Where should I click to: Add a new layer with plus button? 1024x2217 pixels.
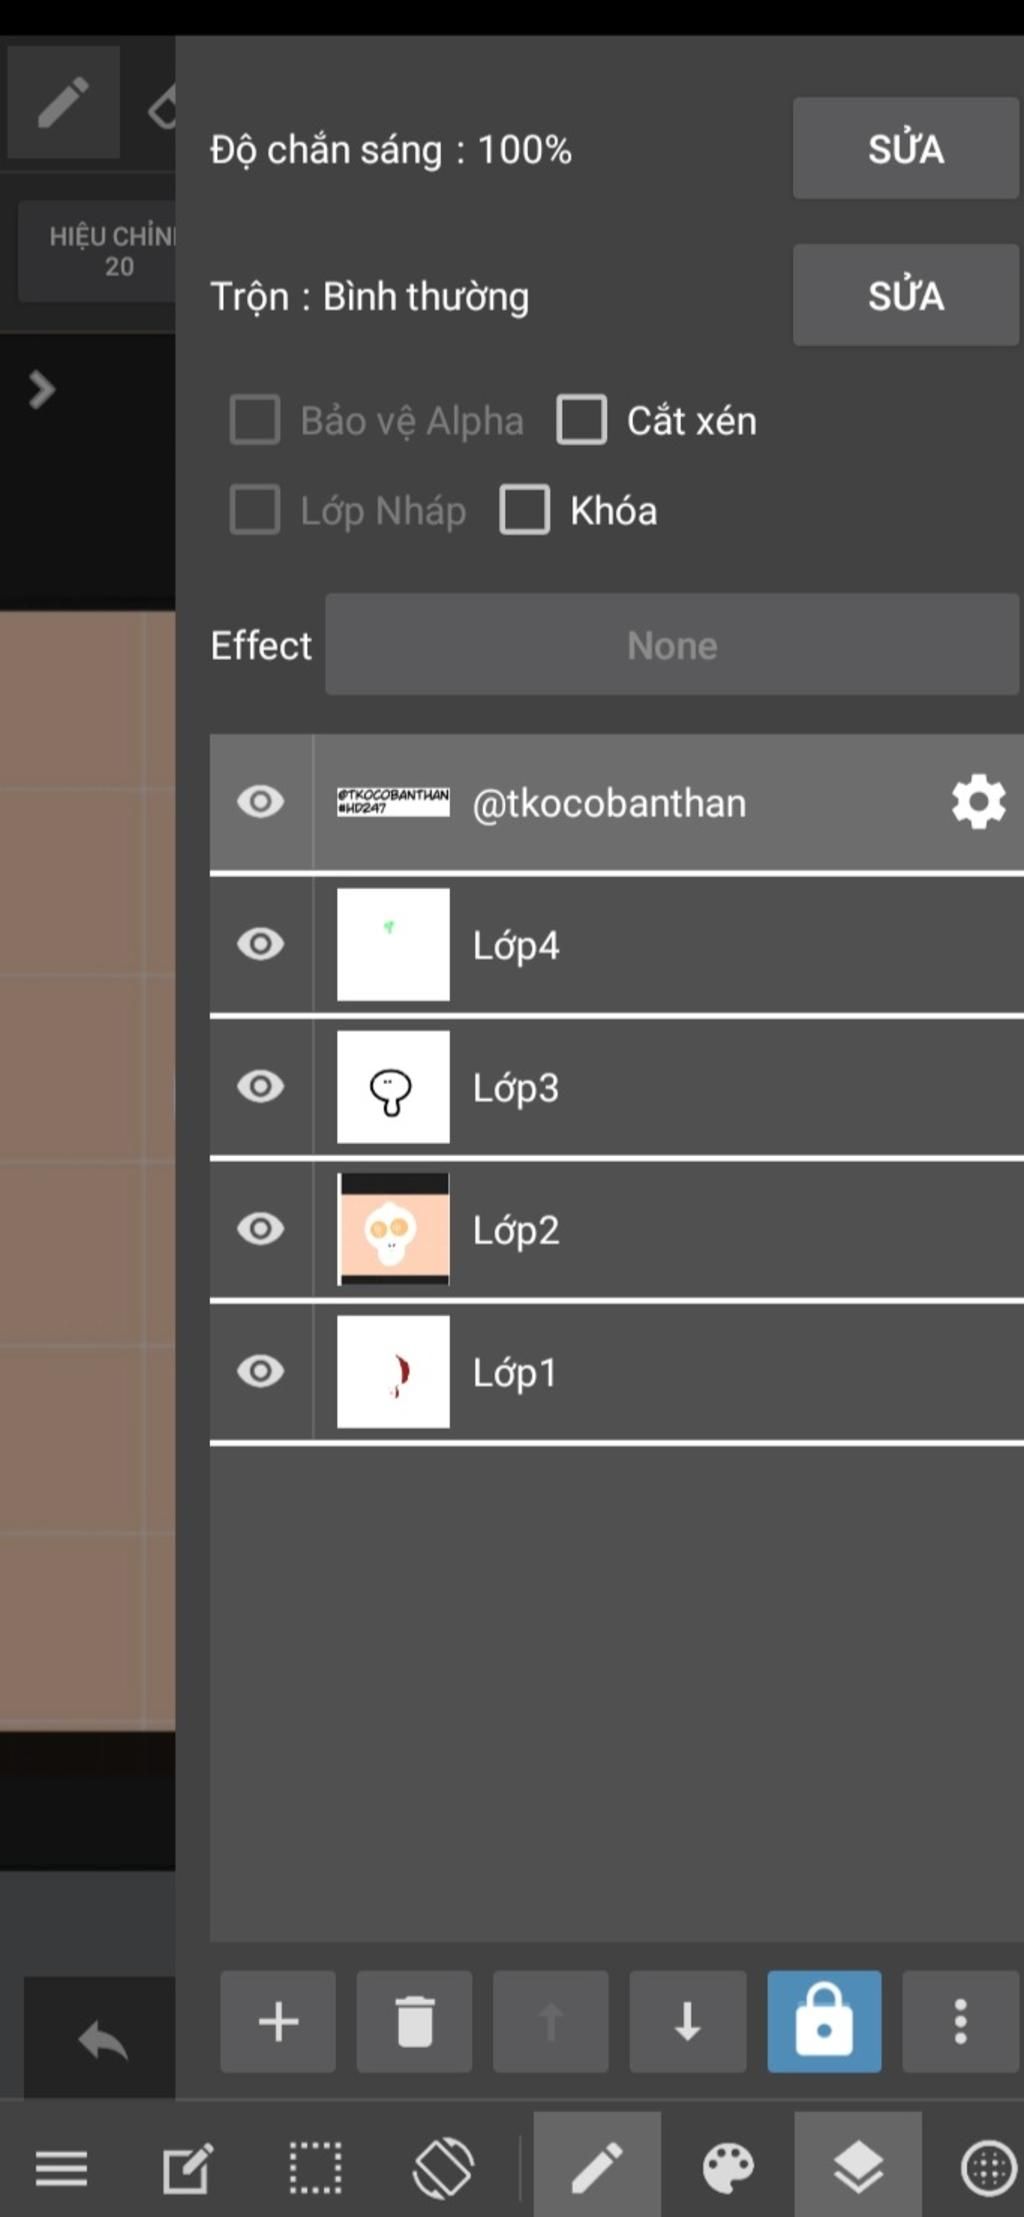(x=278, y=2021)
